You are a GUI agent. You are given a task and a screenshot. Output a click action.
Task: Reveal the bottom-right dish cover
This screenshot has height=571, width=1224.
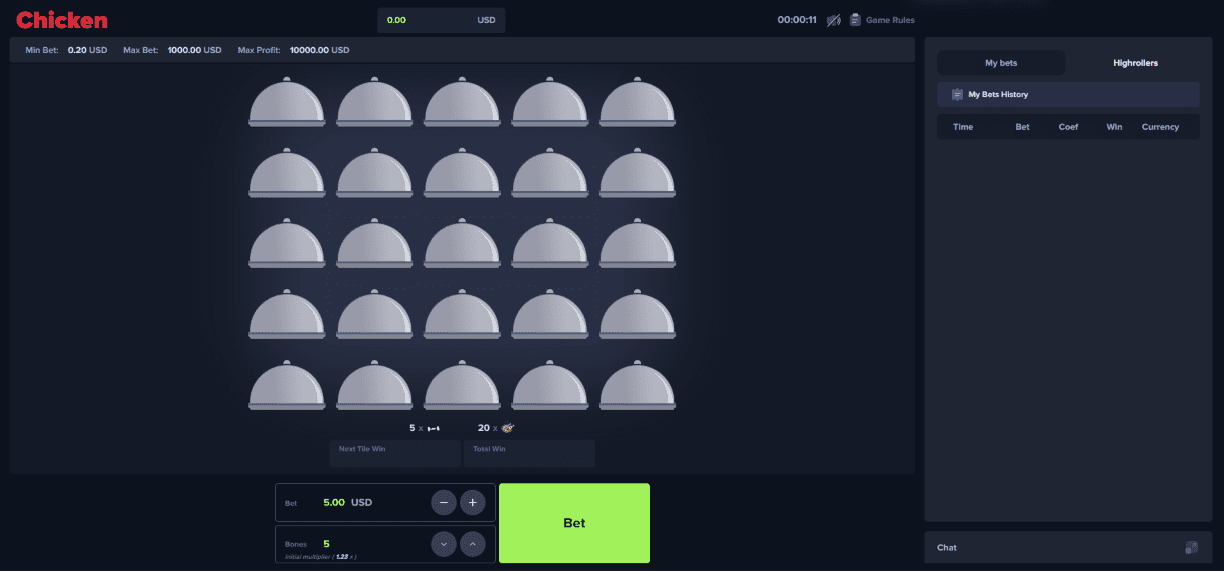(637, 387)
